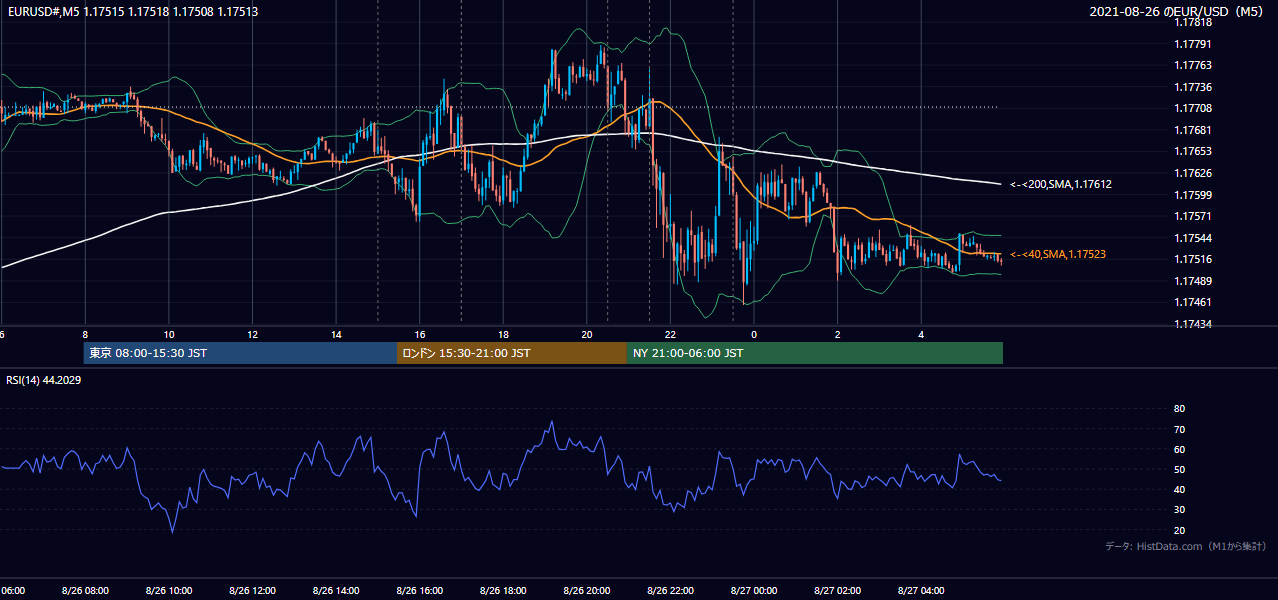Click price axis value 1.17461
The height and width of the screenshot is (600, 1278).
click(1192, 302)
